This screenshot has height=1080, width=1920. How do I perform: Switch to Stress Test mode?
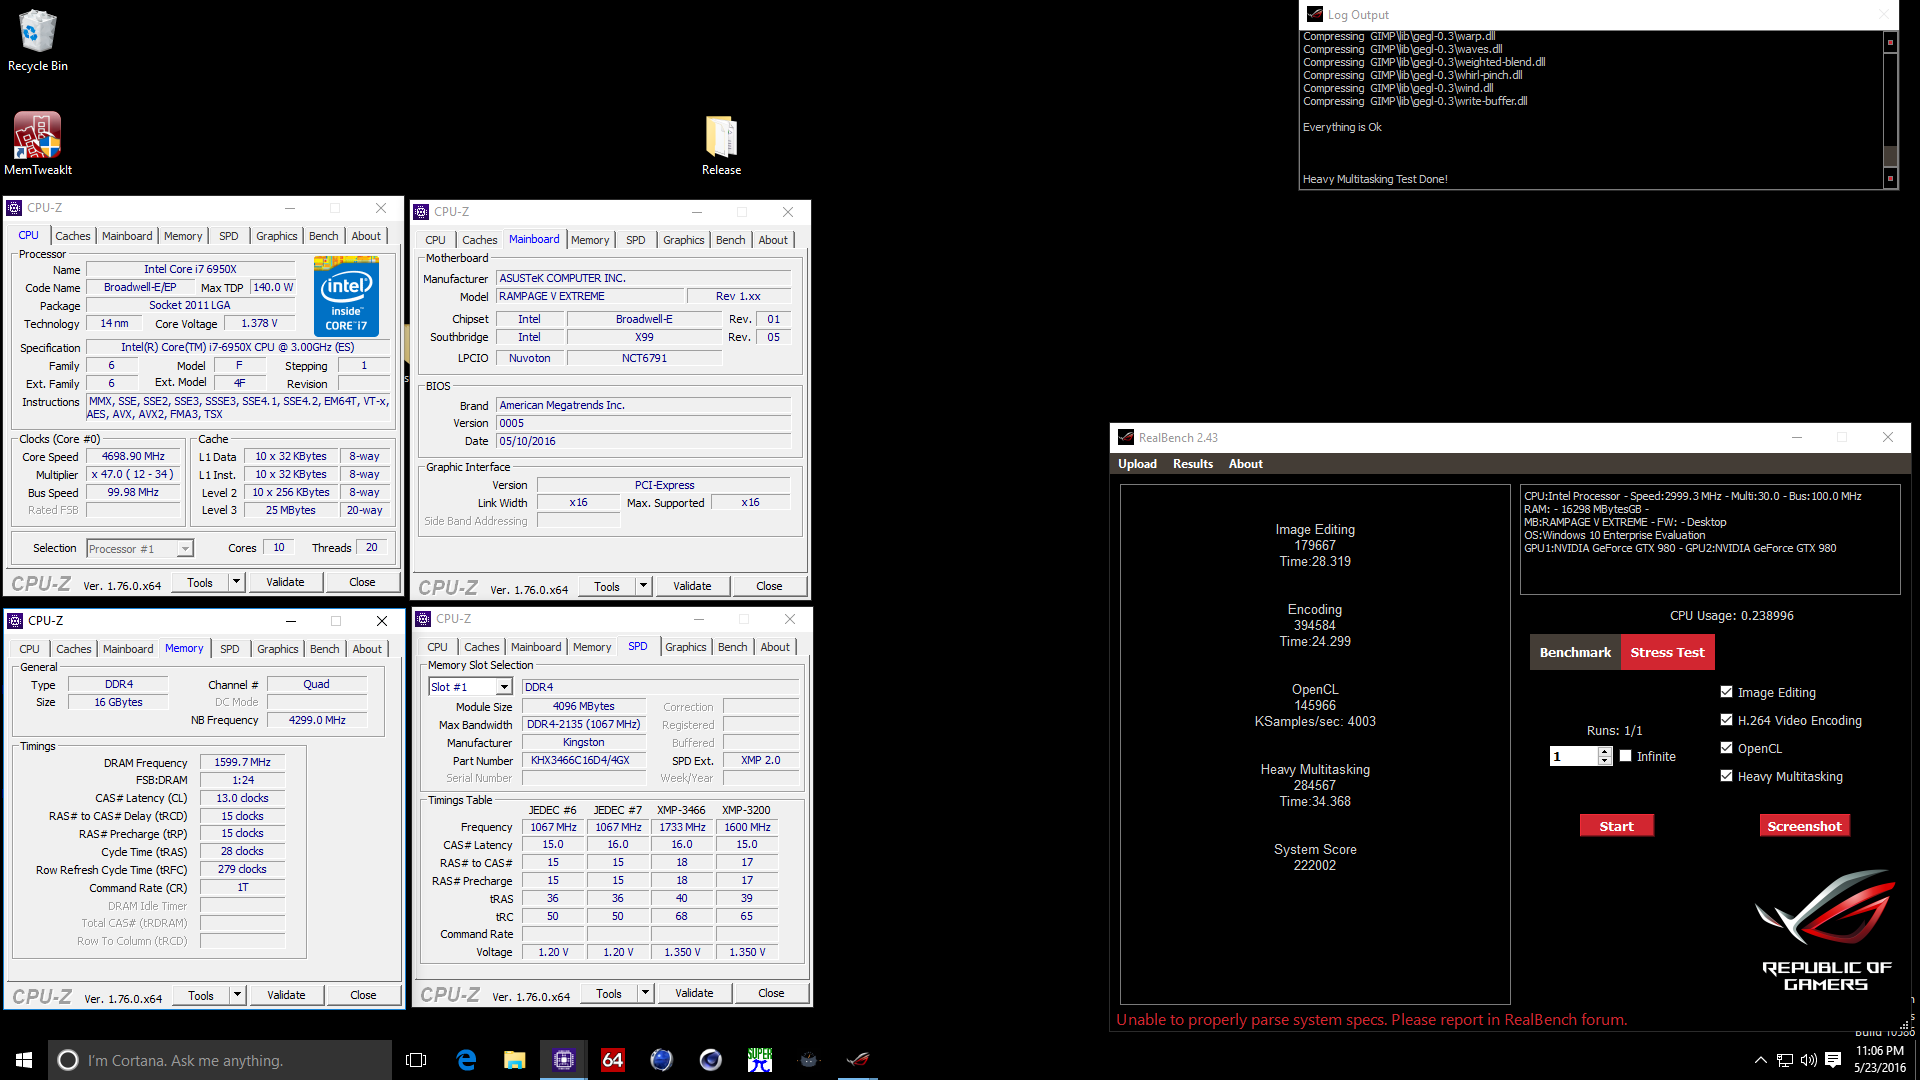pos(1667,652)
